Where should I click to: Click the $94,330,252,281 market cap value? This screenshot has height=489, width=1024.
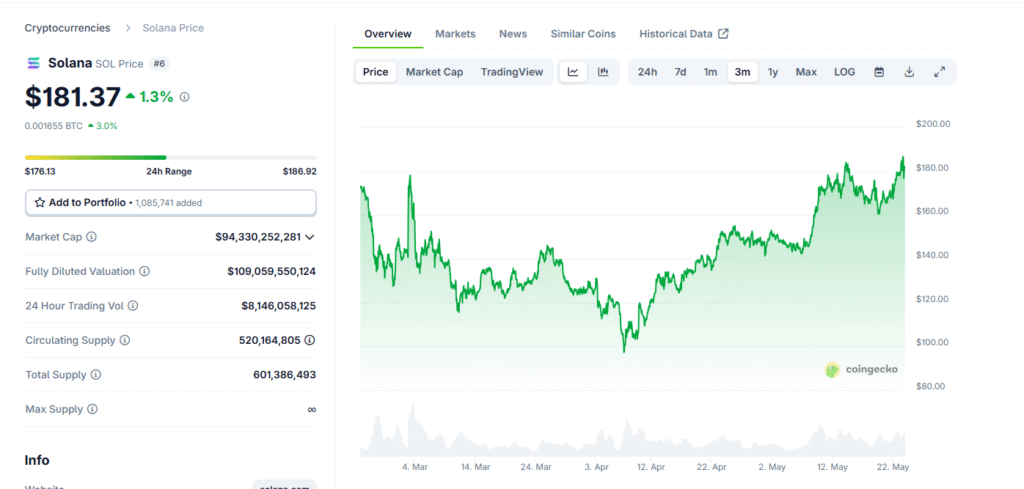(x=258, y=237)
